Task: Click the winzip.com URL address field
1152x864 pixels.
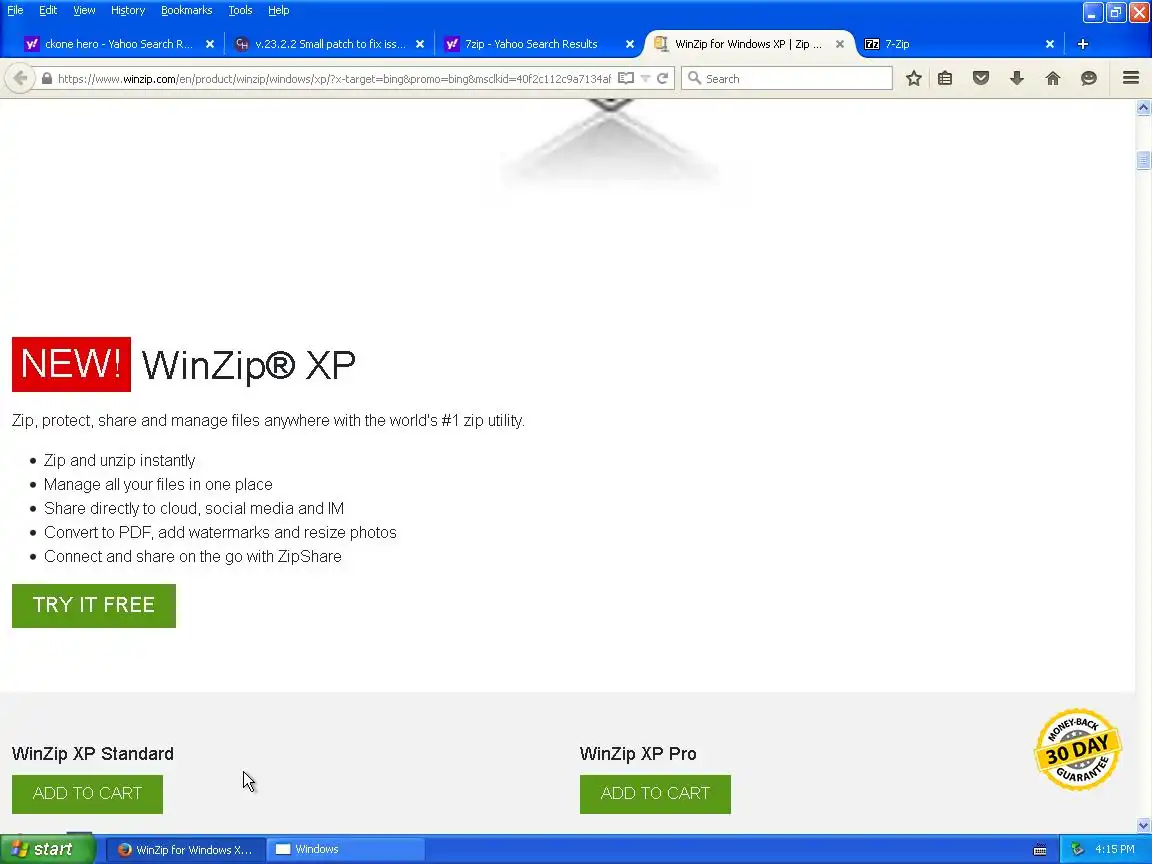Action: point(334,79)
